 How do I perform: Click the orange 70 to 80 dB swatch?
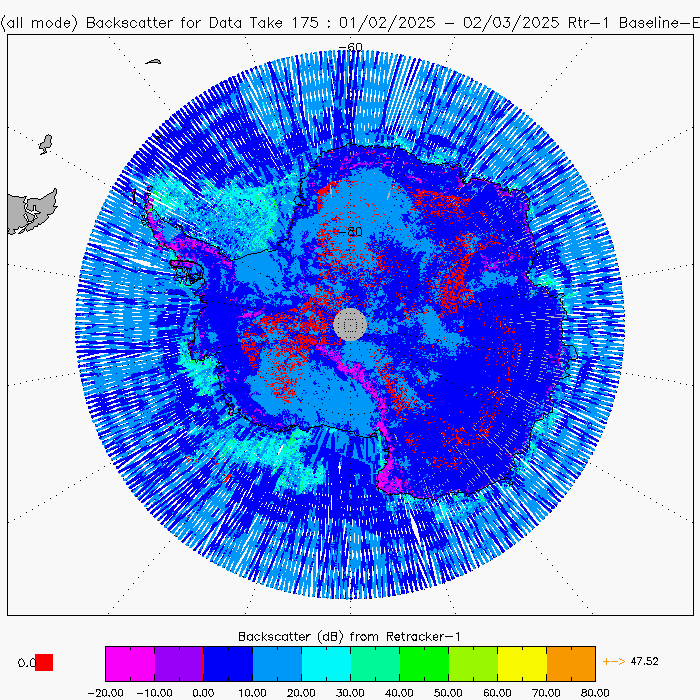(571, 663)
